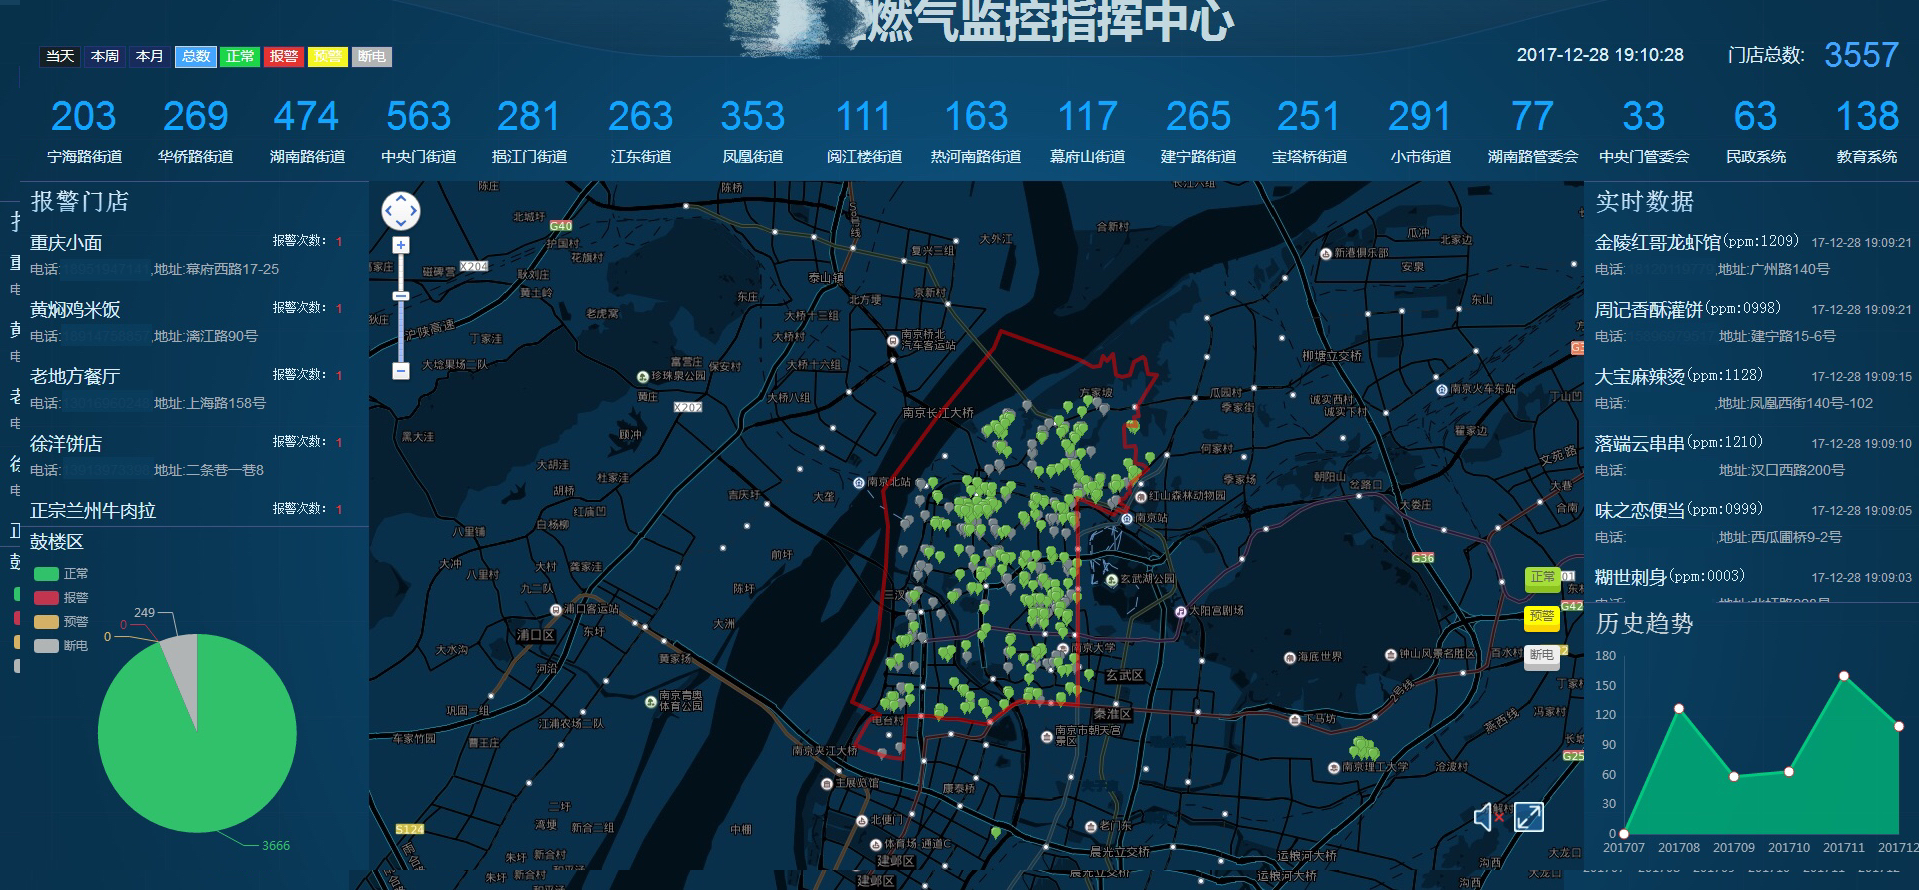This screenshot has width=1919, height=890.
Task: Open realtime entry 金陵红哥龙虾馆
Action: 1658,242
